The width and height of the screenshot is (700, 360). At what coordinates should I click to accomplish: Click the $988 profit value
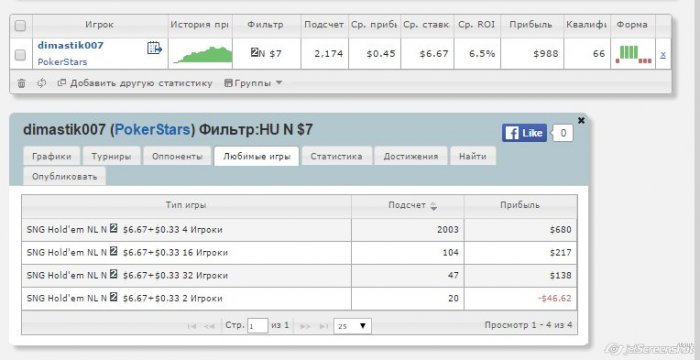pos(546,54)
